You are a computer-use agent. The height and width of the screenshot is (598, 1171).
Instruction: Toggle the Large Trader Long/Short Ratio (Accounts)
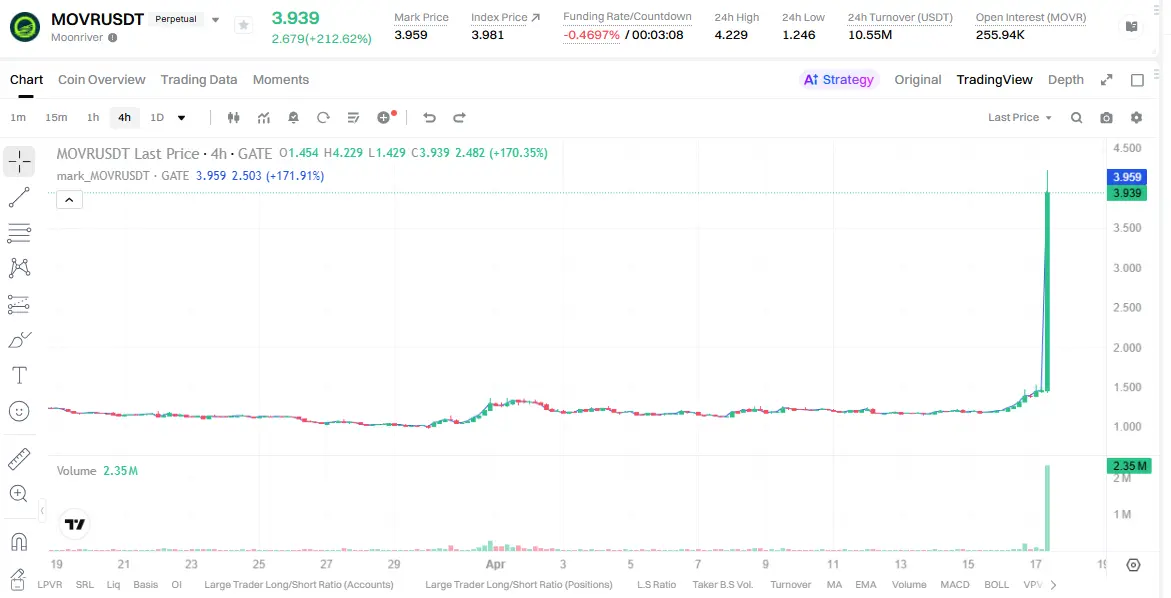tap(299, 585)
